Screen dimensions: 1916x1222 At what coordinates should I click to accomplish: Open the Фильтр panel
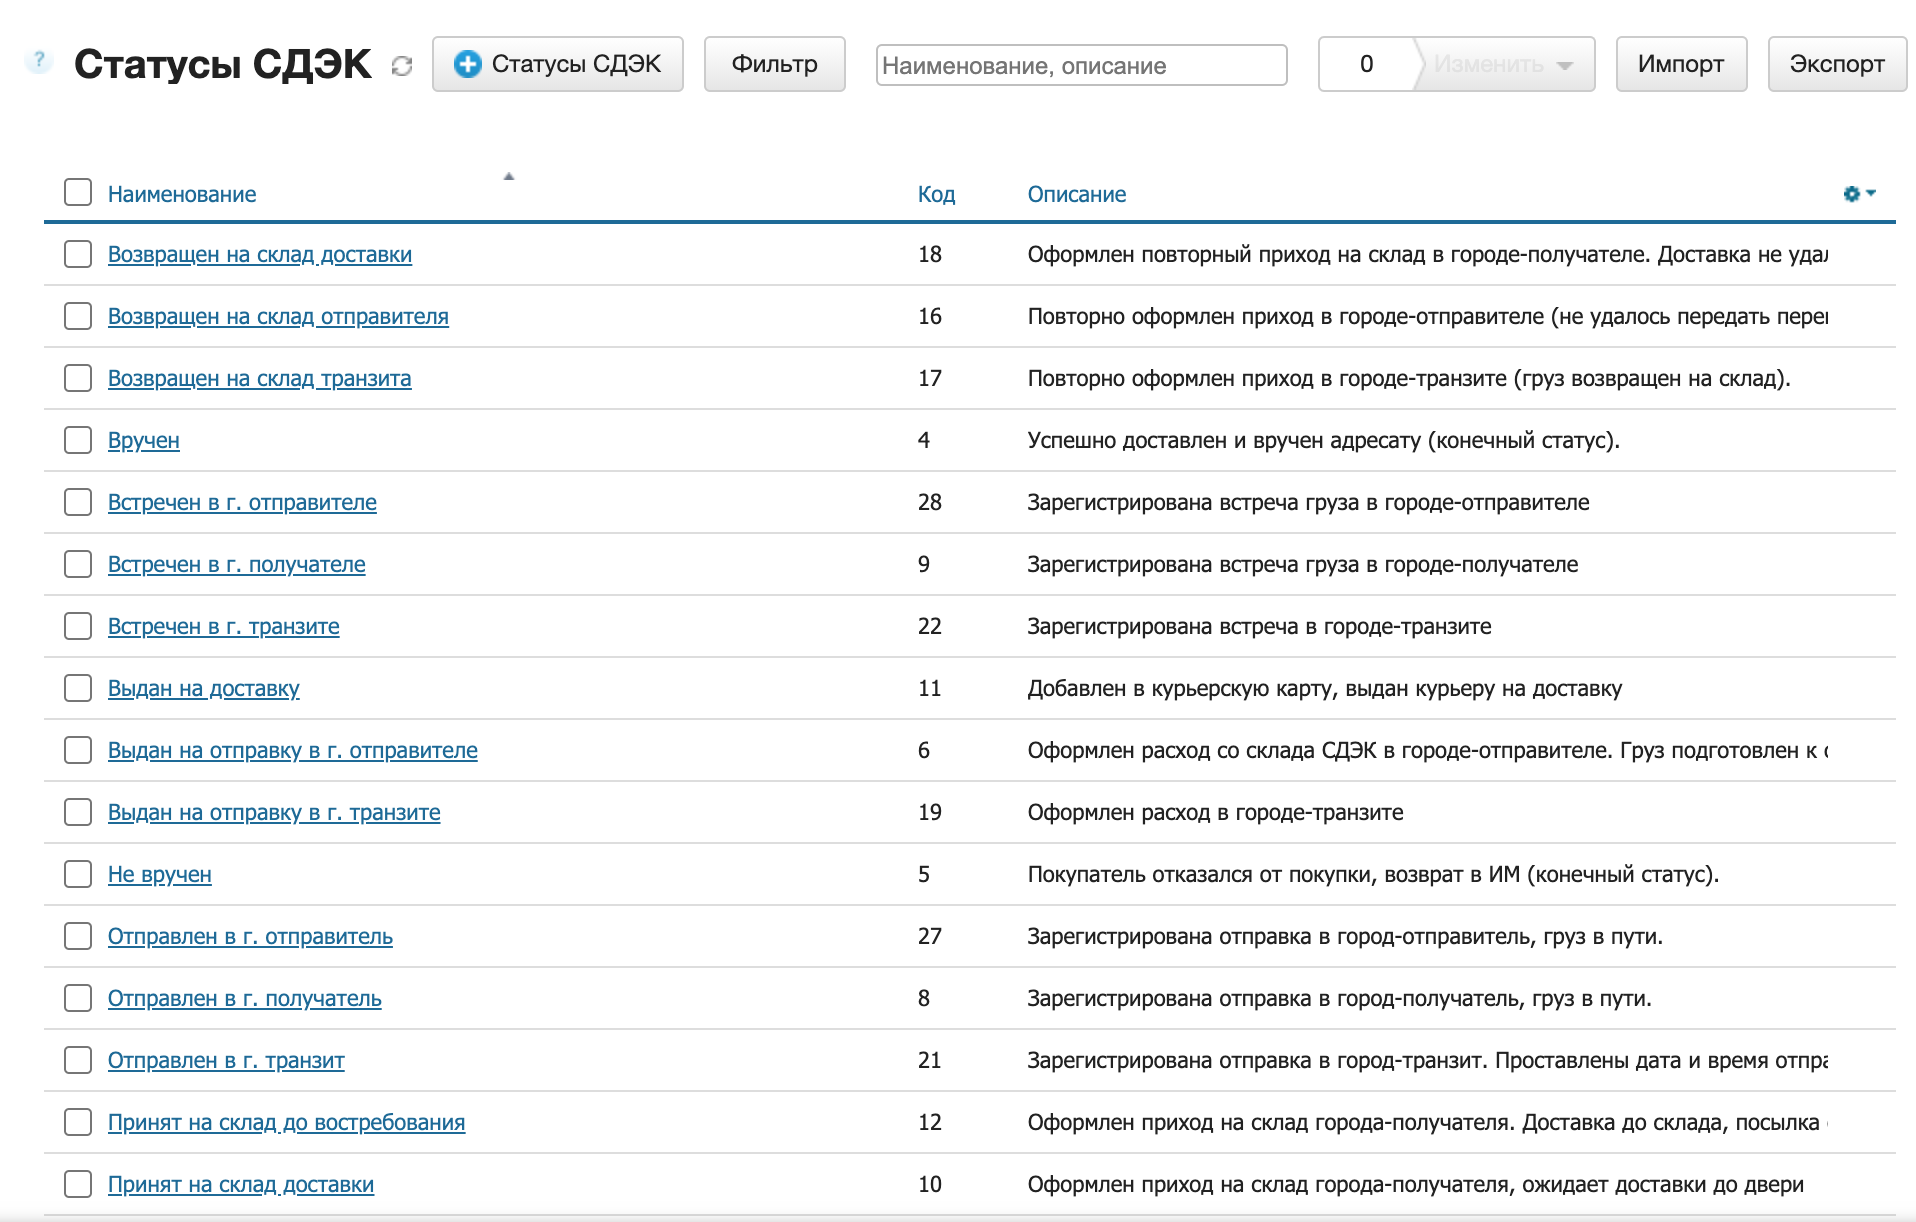(774, 64)
